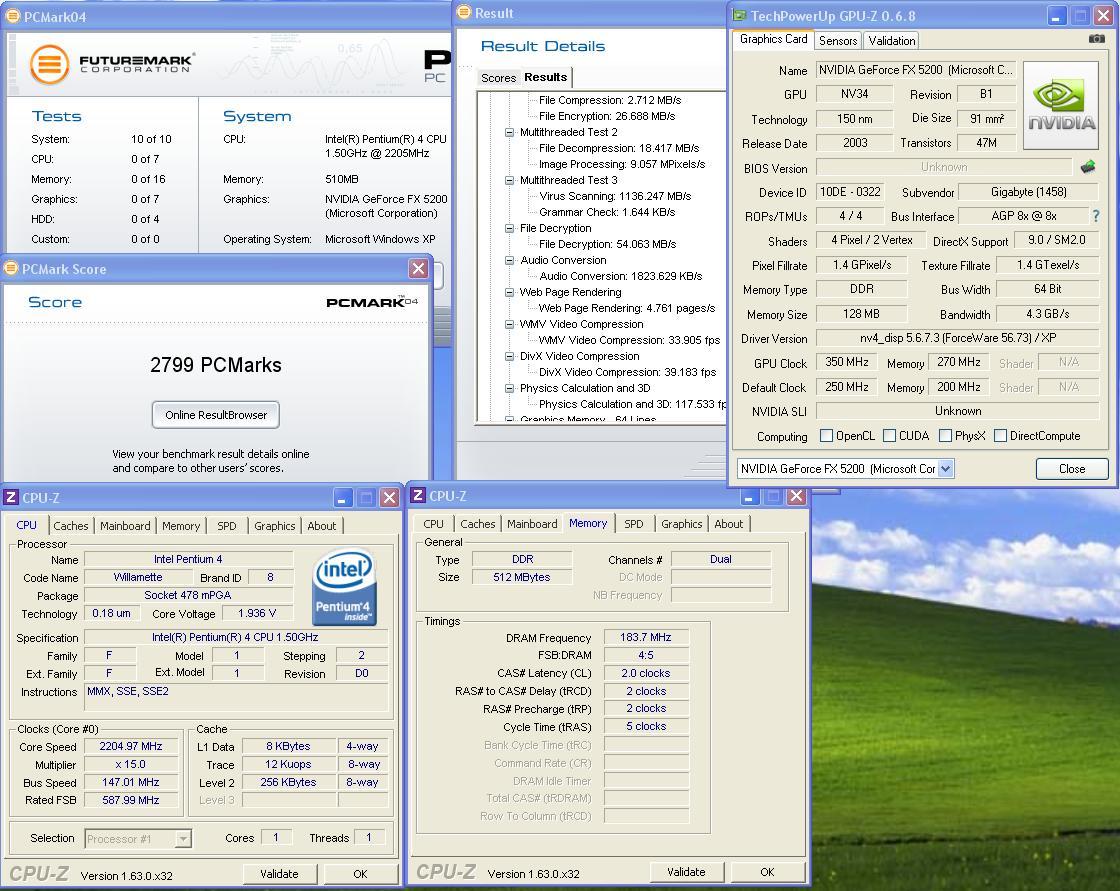This screenshot has height=891, width=1120.
Task: Select the Image Processing result row
Action: pos(621,164)
